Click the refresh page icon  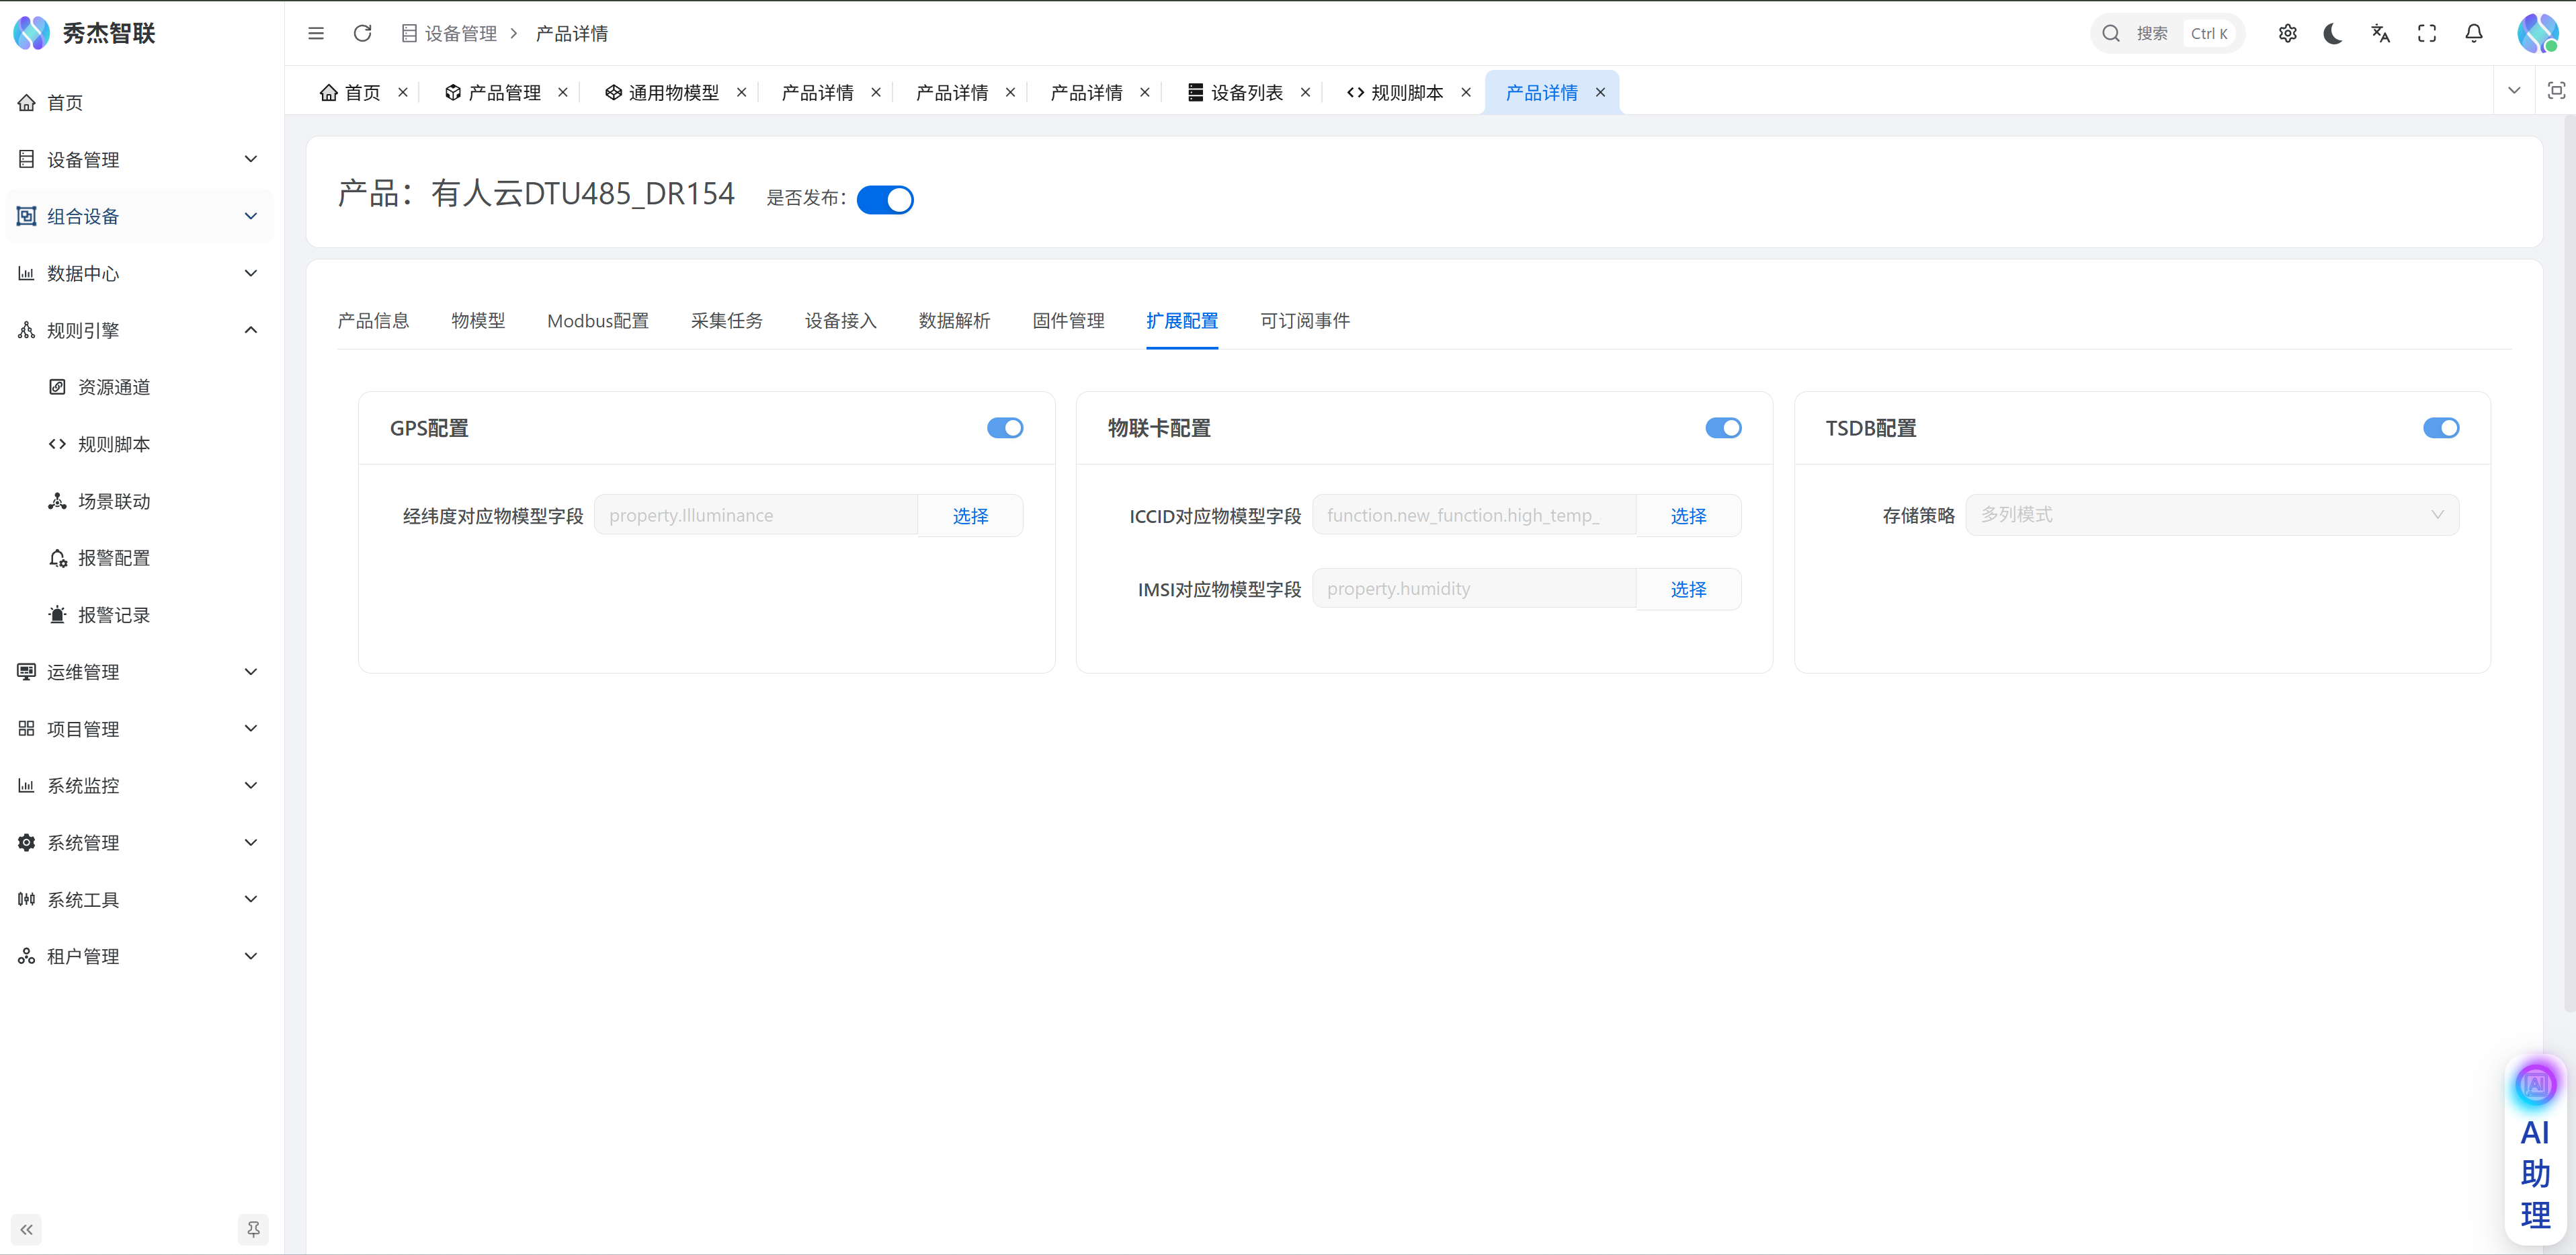point(362,33)
